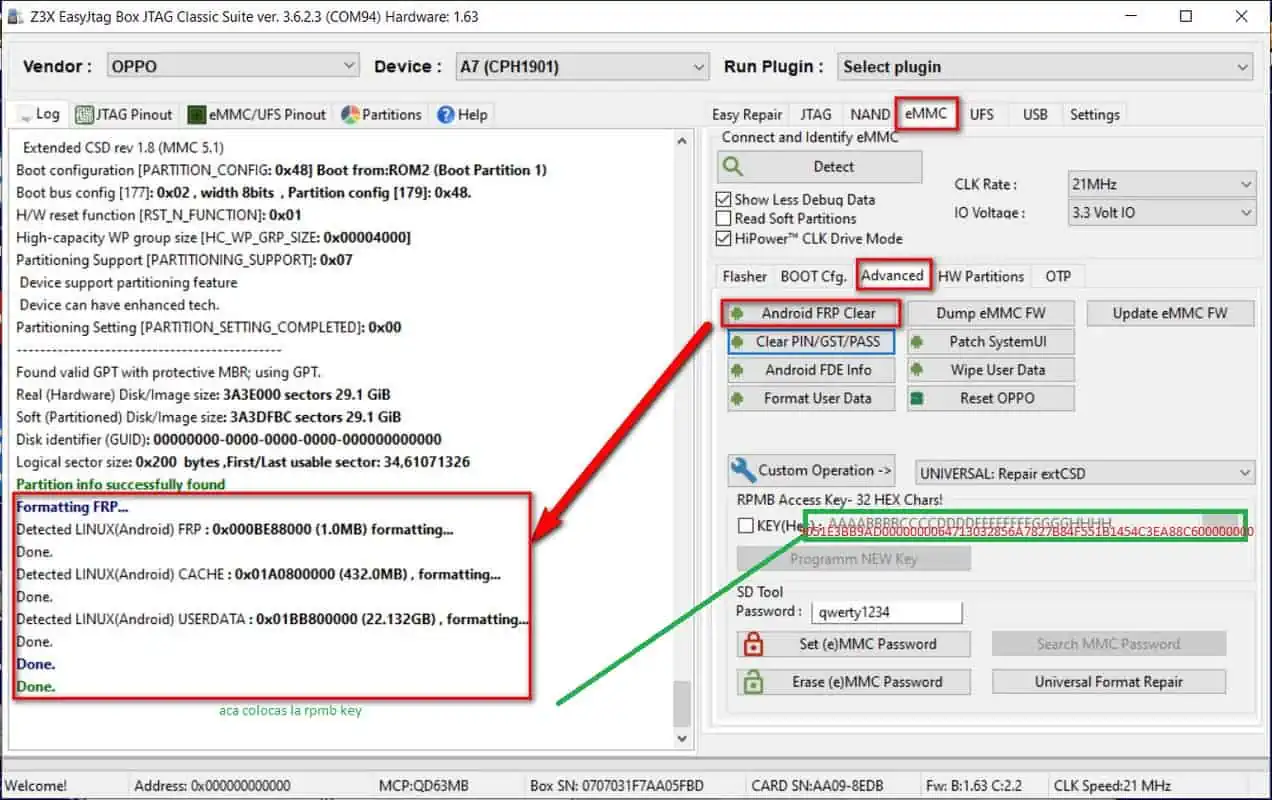Enable Read Soft Partitions checkbox
The height and width of the screenshot is (800, 1272).
pyautogui.click(x=724, y=218)
